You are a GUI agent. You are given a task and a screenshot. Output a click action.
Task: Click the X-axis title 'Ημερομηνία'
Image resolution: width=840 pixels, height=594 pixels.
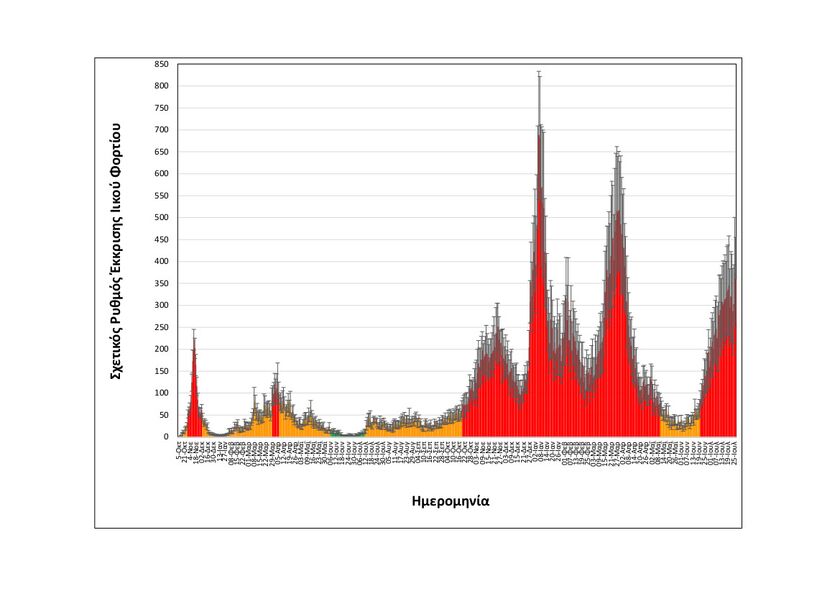(450, 500)
